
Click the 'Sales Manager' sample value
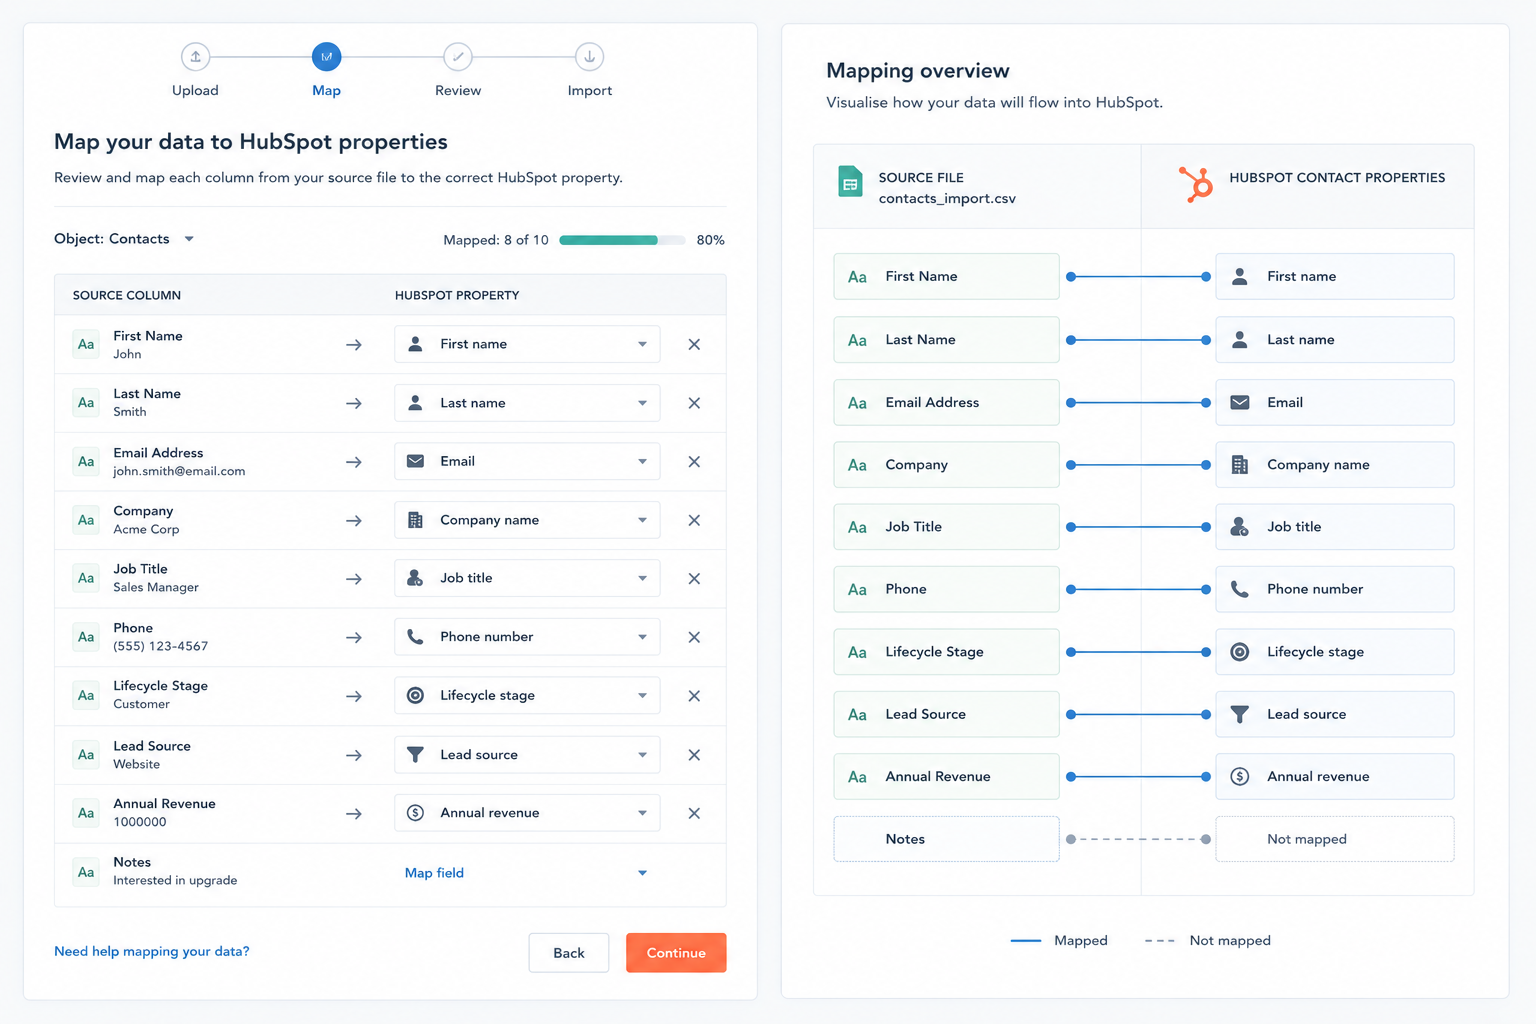pyautogui.click(x=156, y=588)
